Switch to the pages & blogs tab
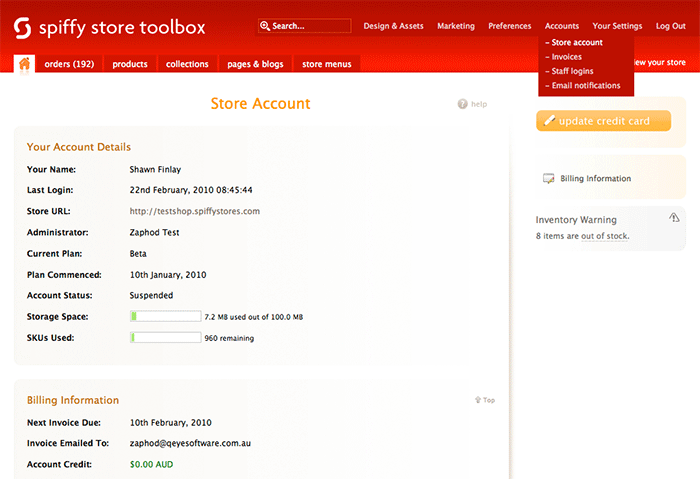The height and width of the screenshot is (479, 700). point(255,64)
